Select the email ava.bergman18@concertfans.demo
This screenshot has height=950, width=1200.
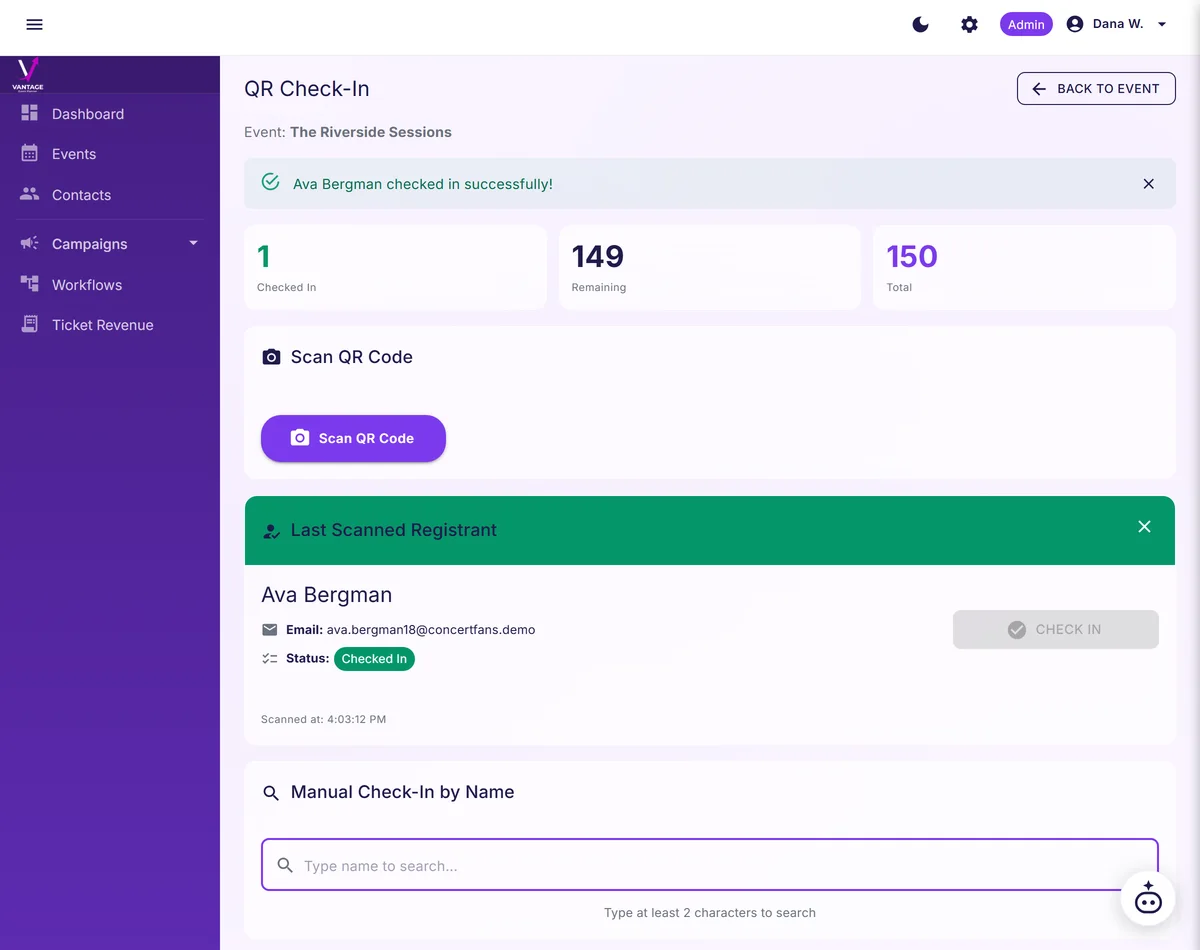[431, 630]
